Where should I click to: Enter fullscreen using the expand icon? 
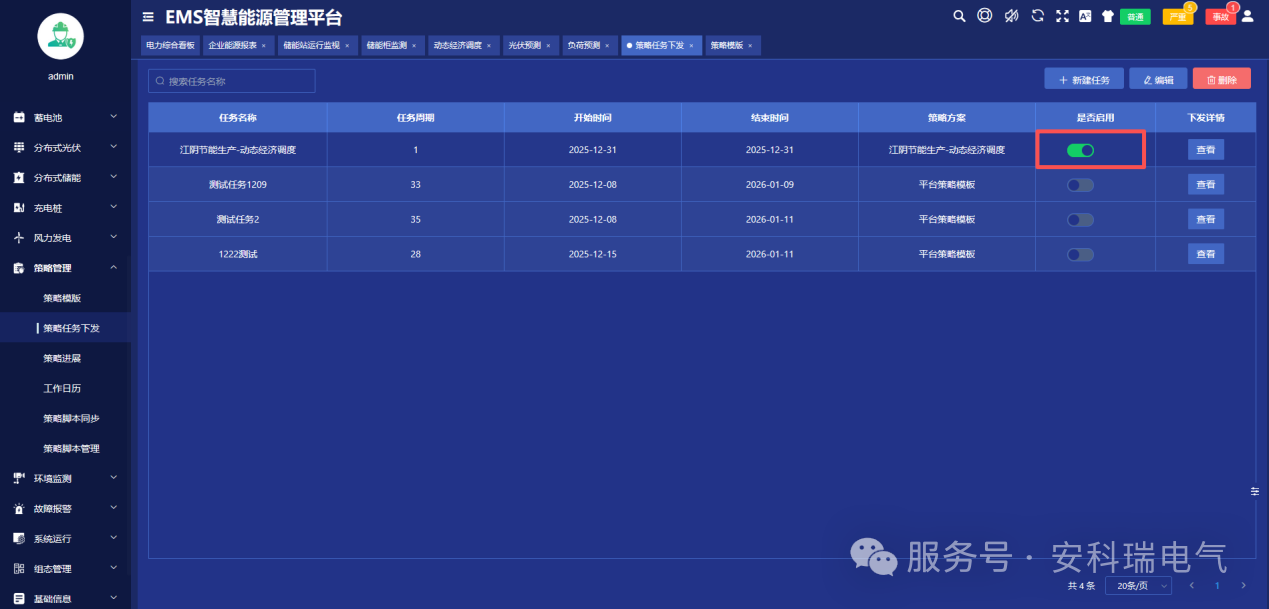click(1062, 16)
